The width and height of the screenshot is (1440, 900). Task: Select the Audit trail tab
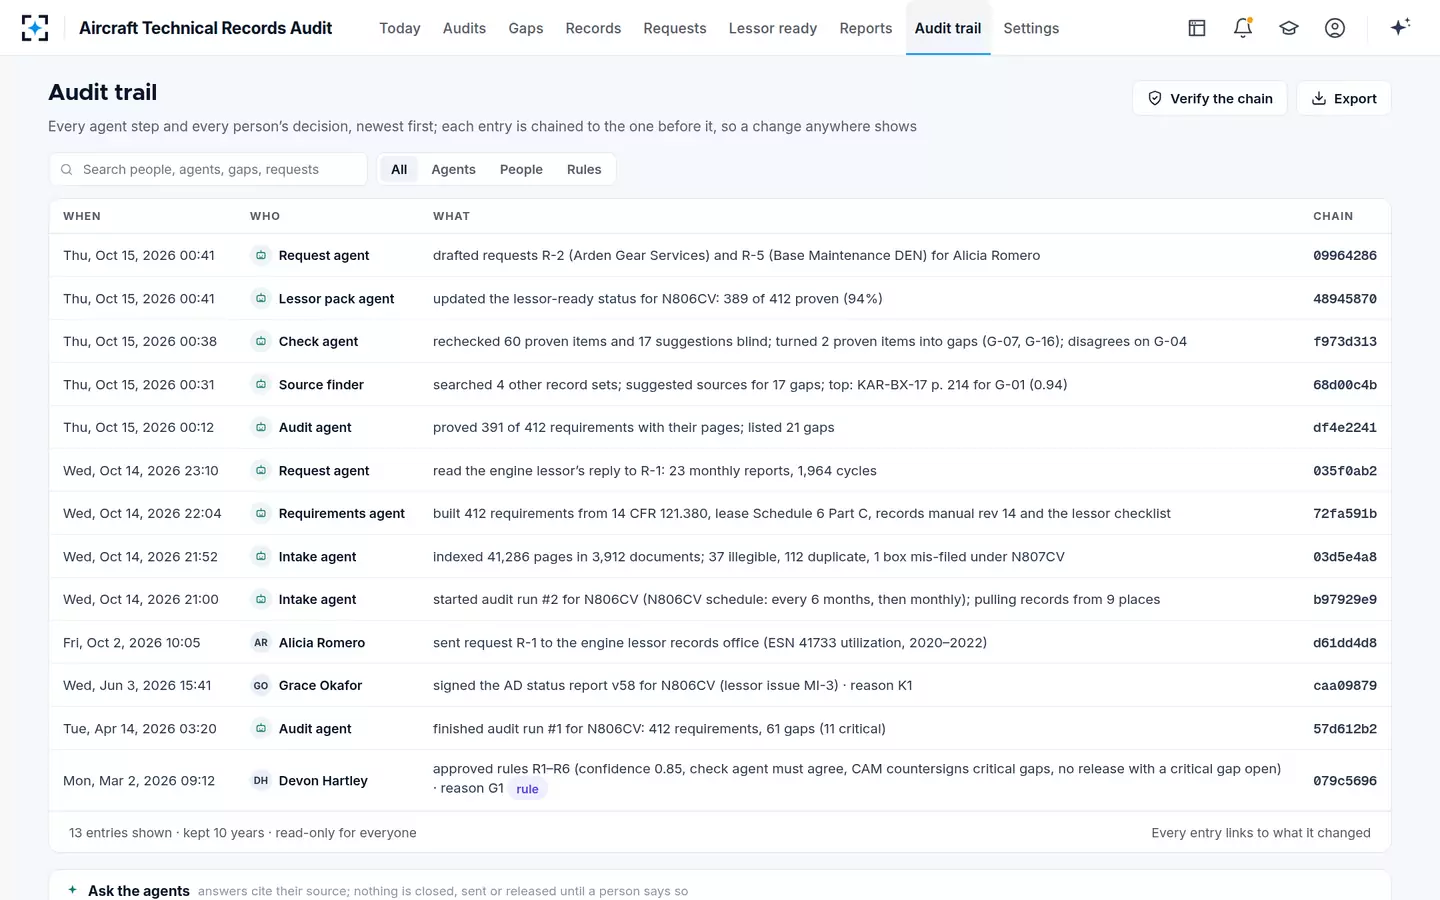click(948, 28)
